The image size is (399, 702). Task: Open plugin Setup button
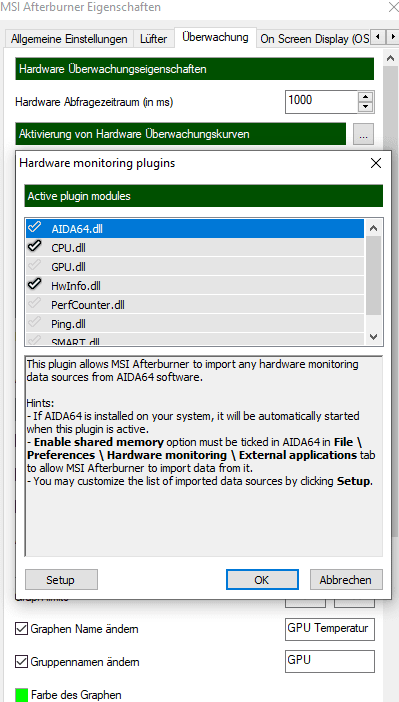(61, 580)
